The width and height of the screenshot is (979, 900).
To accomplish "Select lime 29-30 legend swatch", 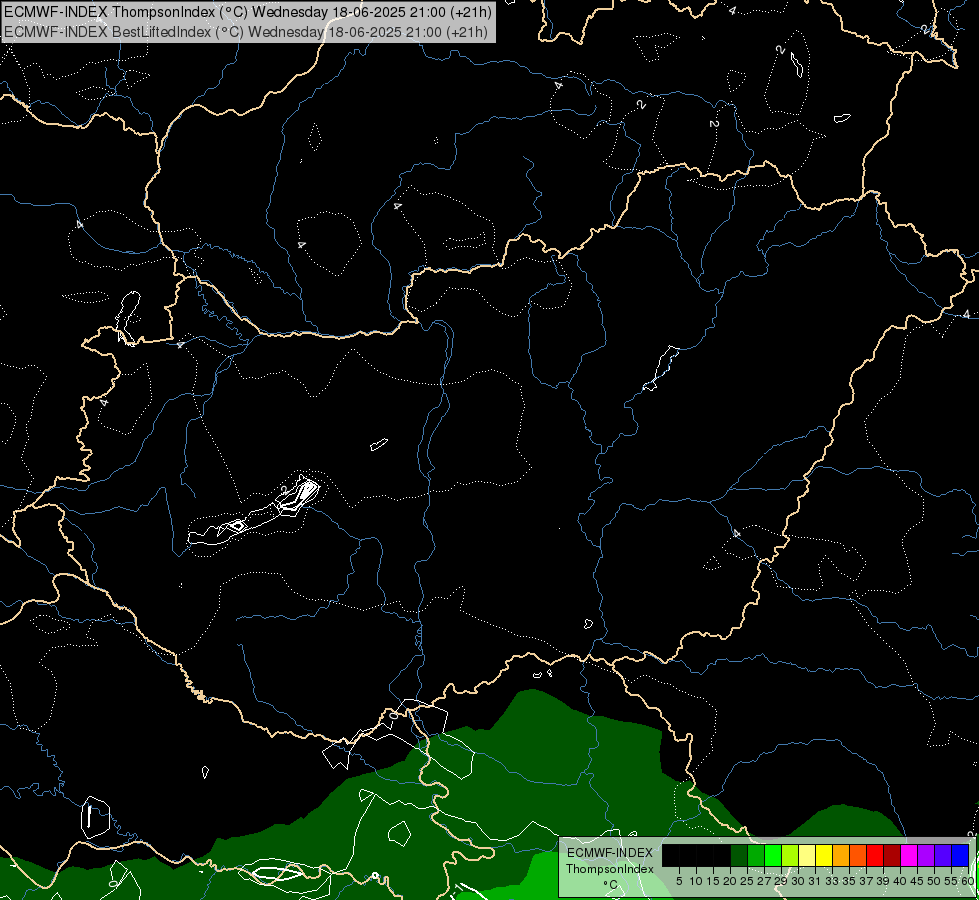I will tap(790, 856).
